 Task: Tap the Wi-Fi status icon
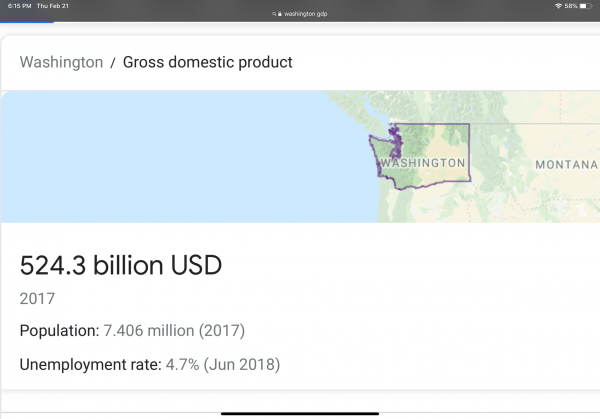point(558,6)
